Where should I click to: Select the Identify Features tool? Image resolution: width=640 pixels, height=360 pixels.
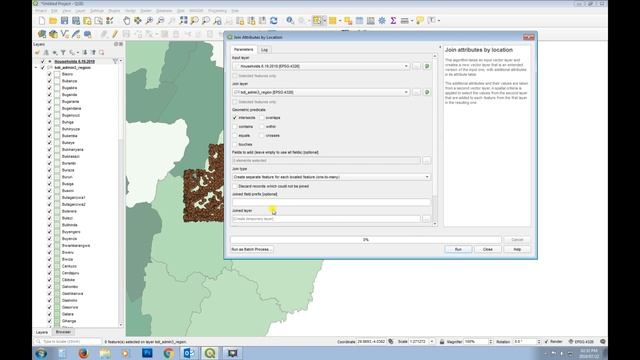pyautogui.click(x=290, y=20)
